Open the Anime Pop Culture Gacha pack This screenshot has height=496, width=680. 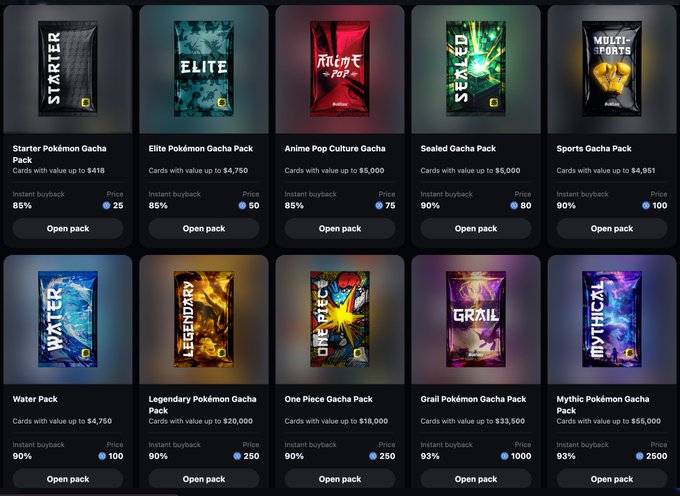point(340,228)
